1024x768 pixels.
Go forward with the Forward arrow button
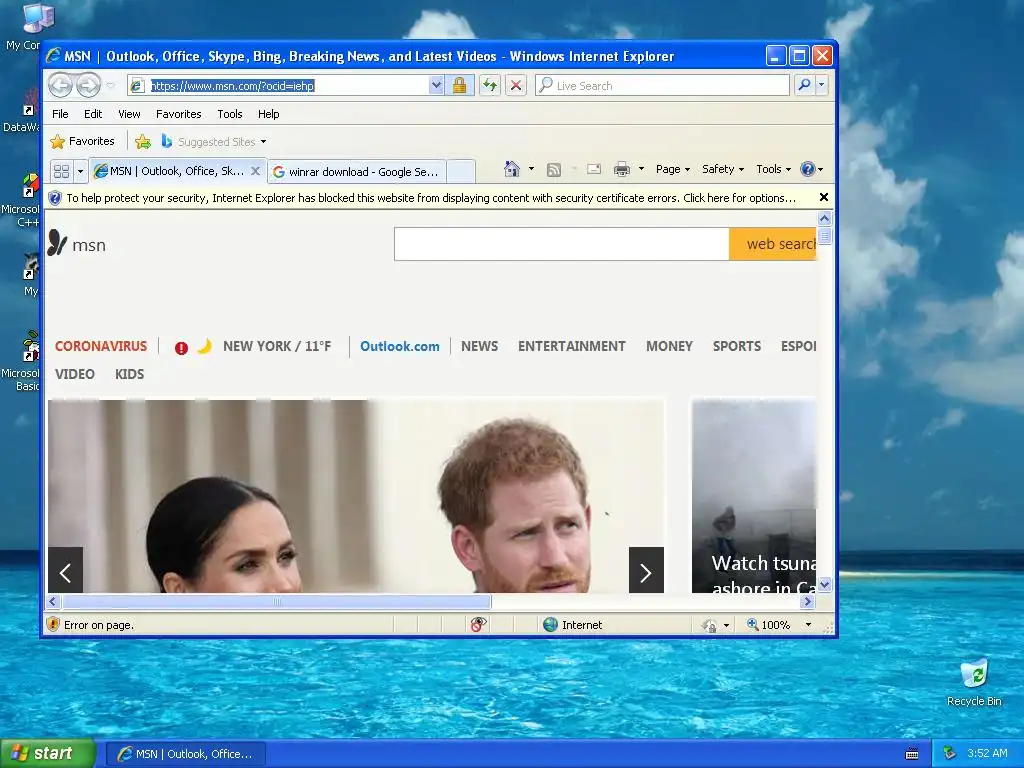point(88,86)
